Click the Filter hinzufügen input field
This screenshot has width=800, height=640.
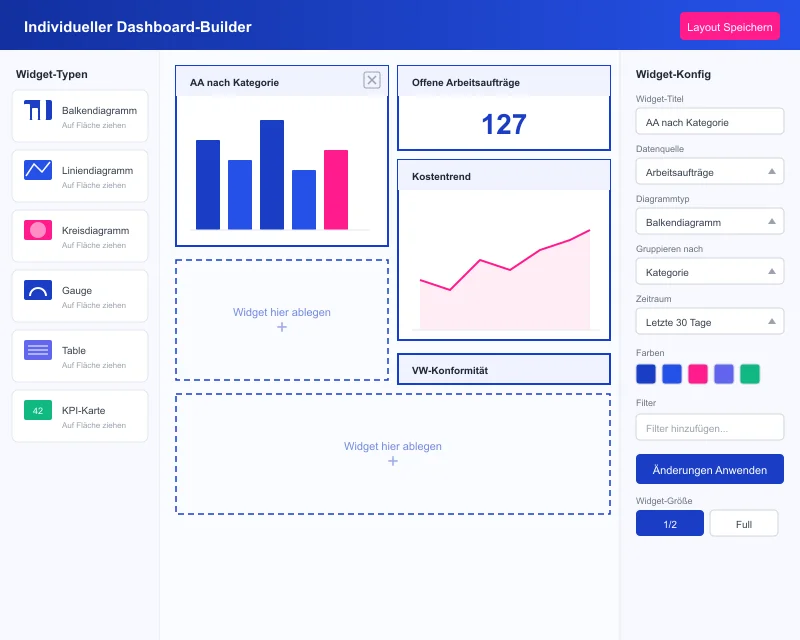click(x=709, y=427)
